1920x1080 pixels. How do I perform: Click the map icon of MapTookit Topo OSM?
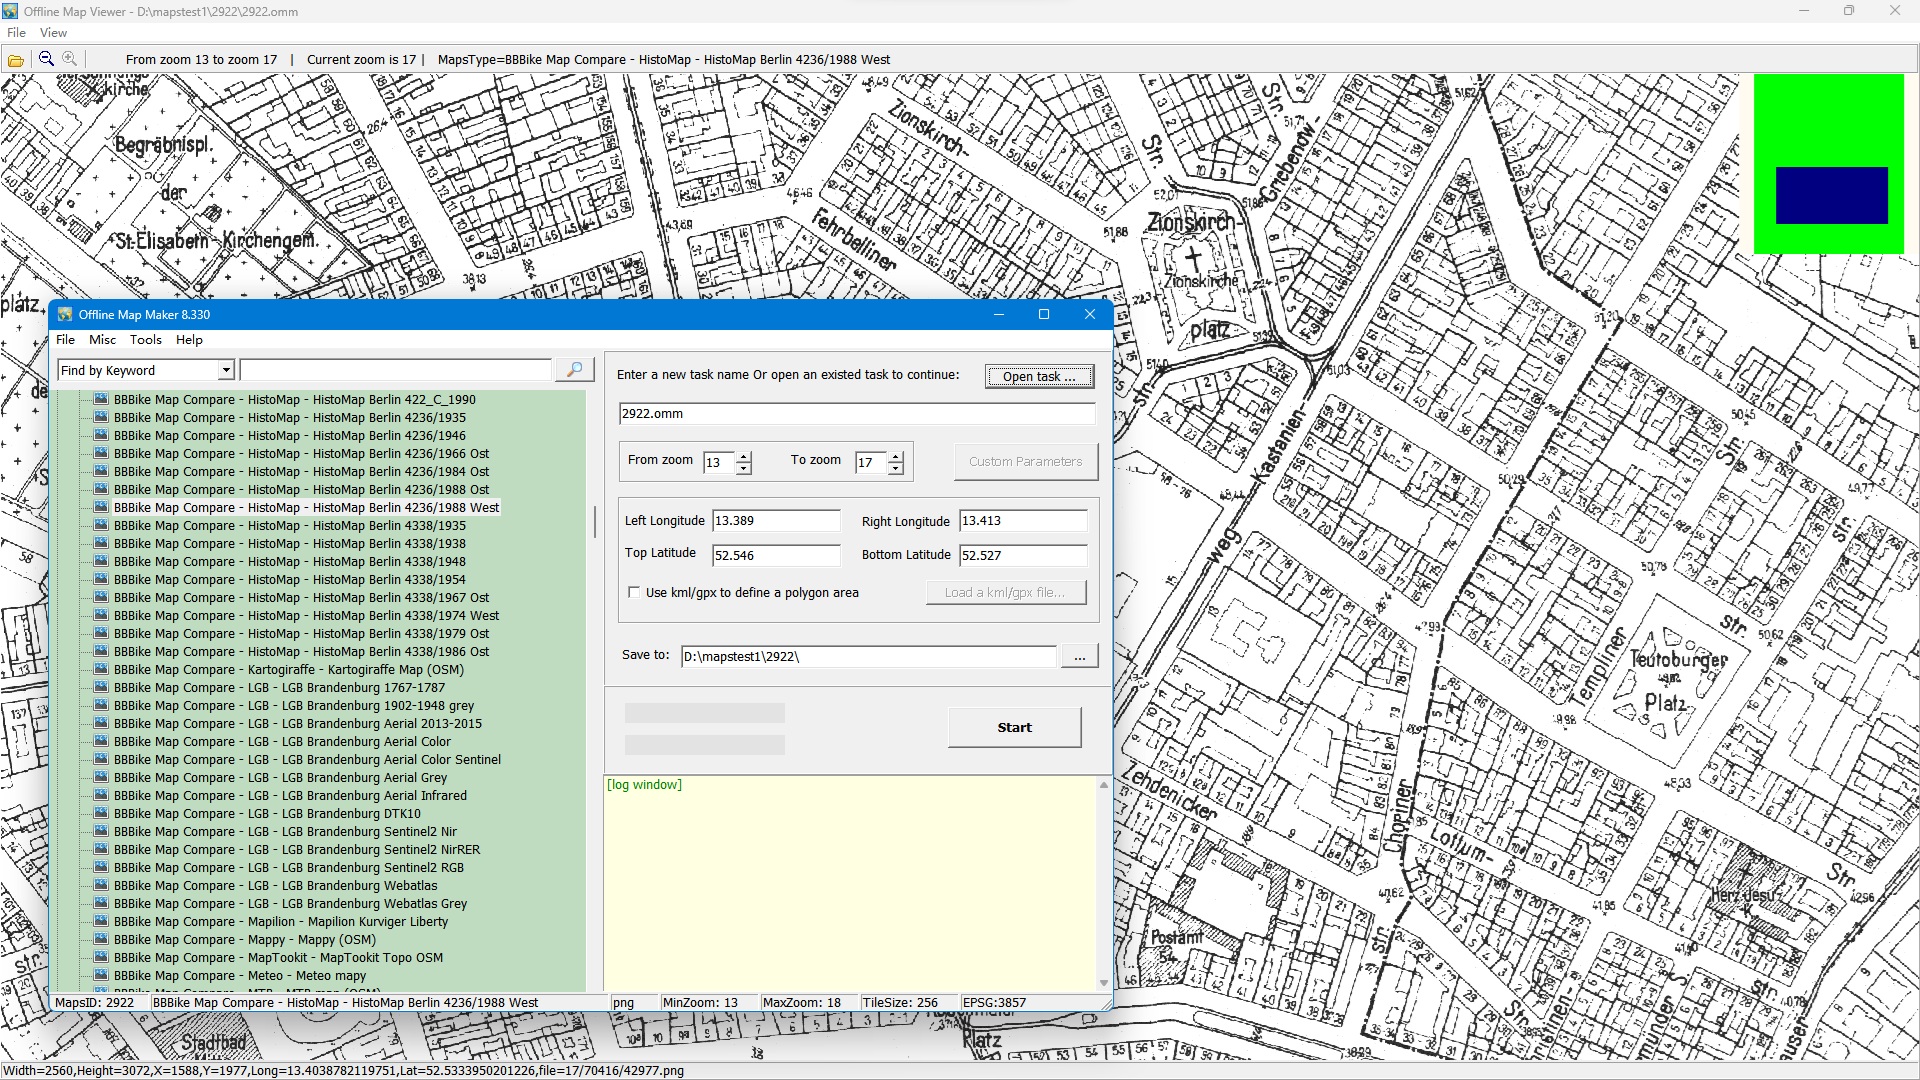click(x=101, y=957)
